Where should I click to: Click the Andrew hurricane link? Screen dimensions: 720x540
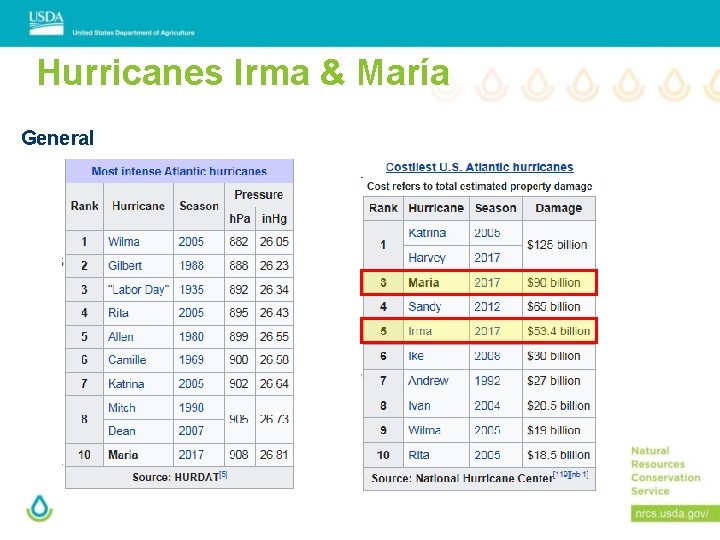(428, 381)
